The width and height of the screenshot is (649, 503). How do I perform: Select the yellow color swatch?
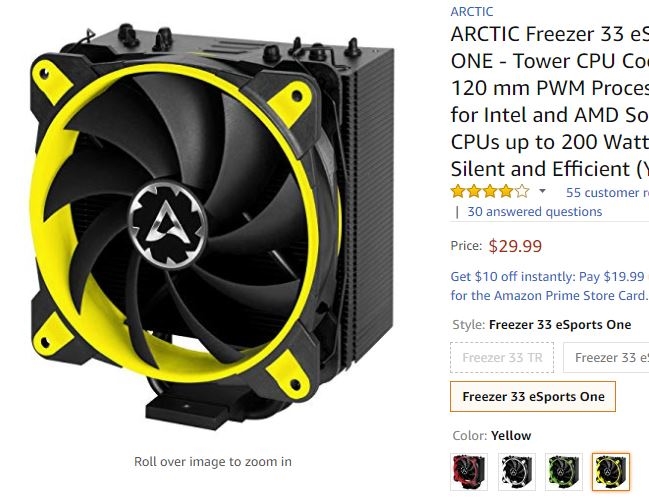tap(611, 472)
